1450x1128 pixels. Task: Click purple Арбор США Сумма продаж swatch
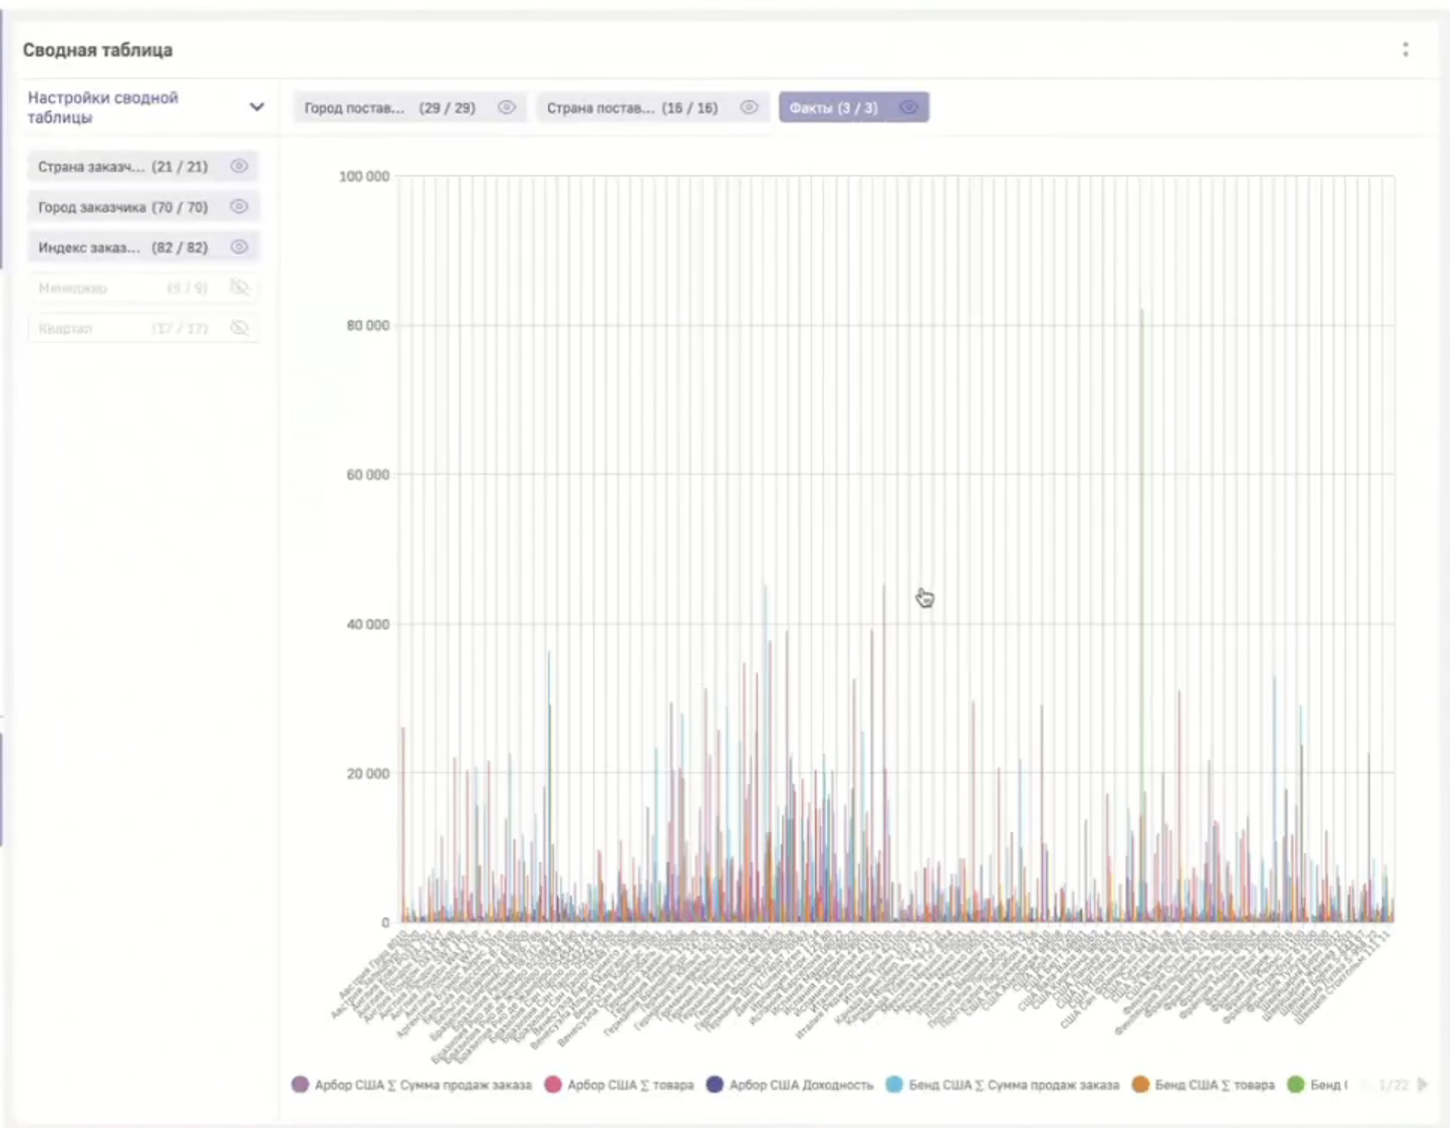pyautogui.click(x=300, y=1085)
